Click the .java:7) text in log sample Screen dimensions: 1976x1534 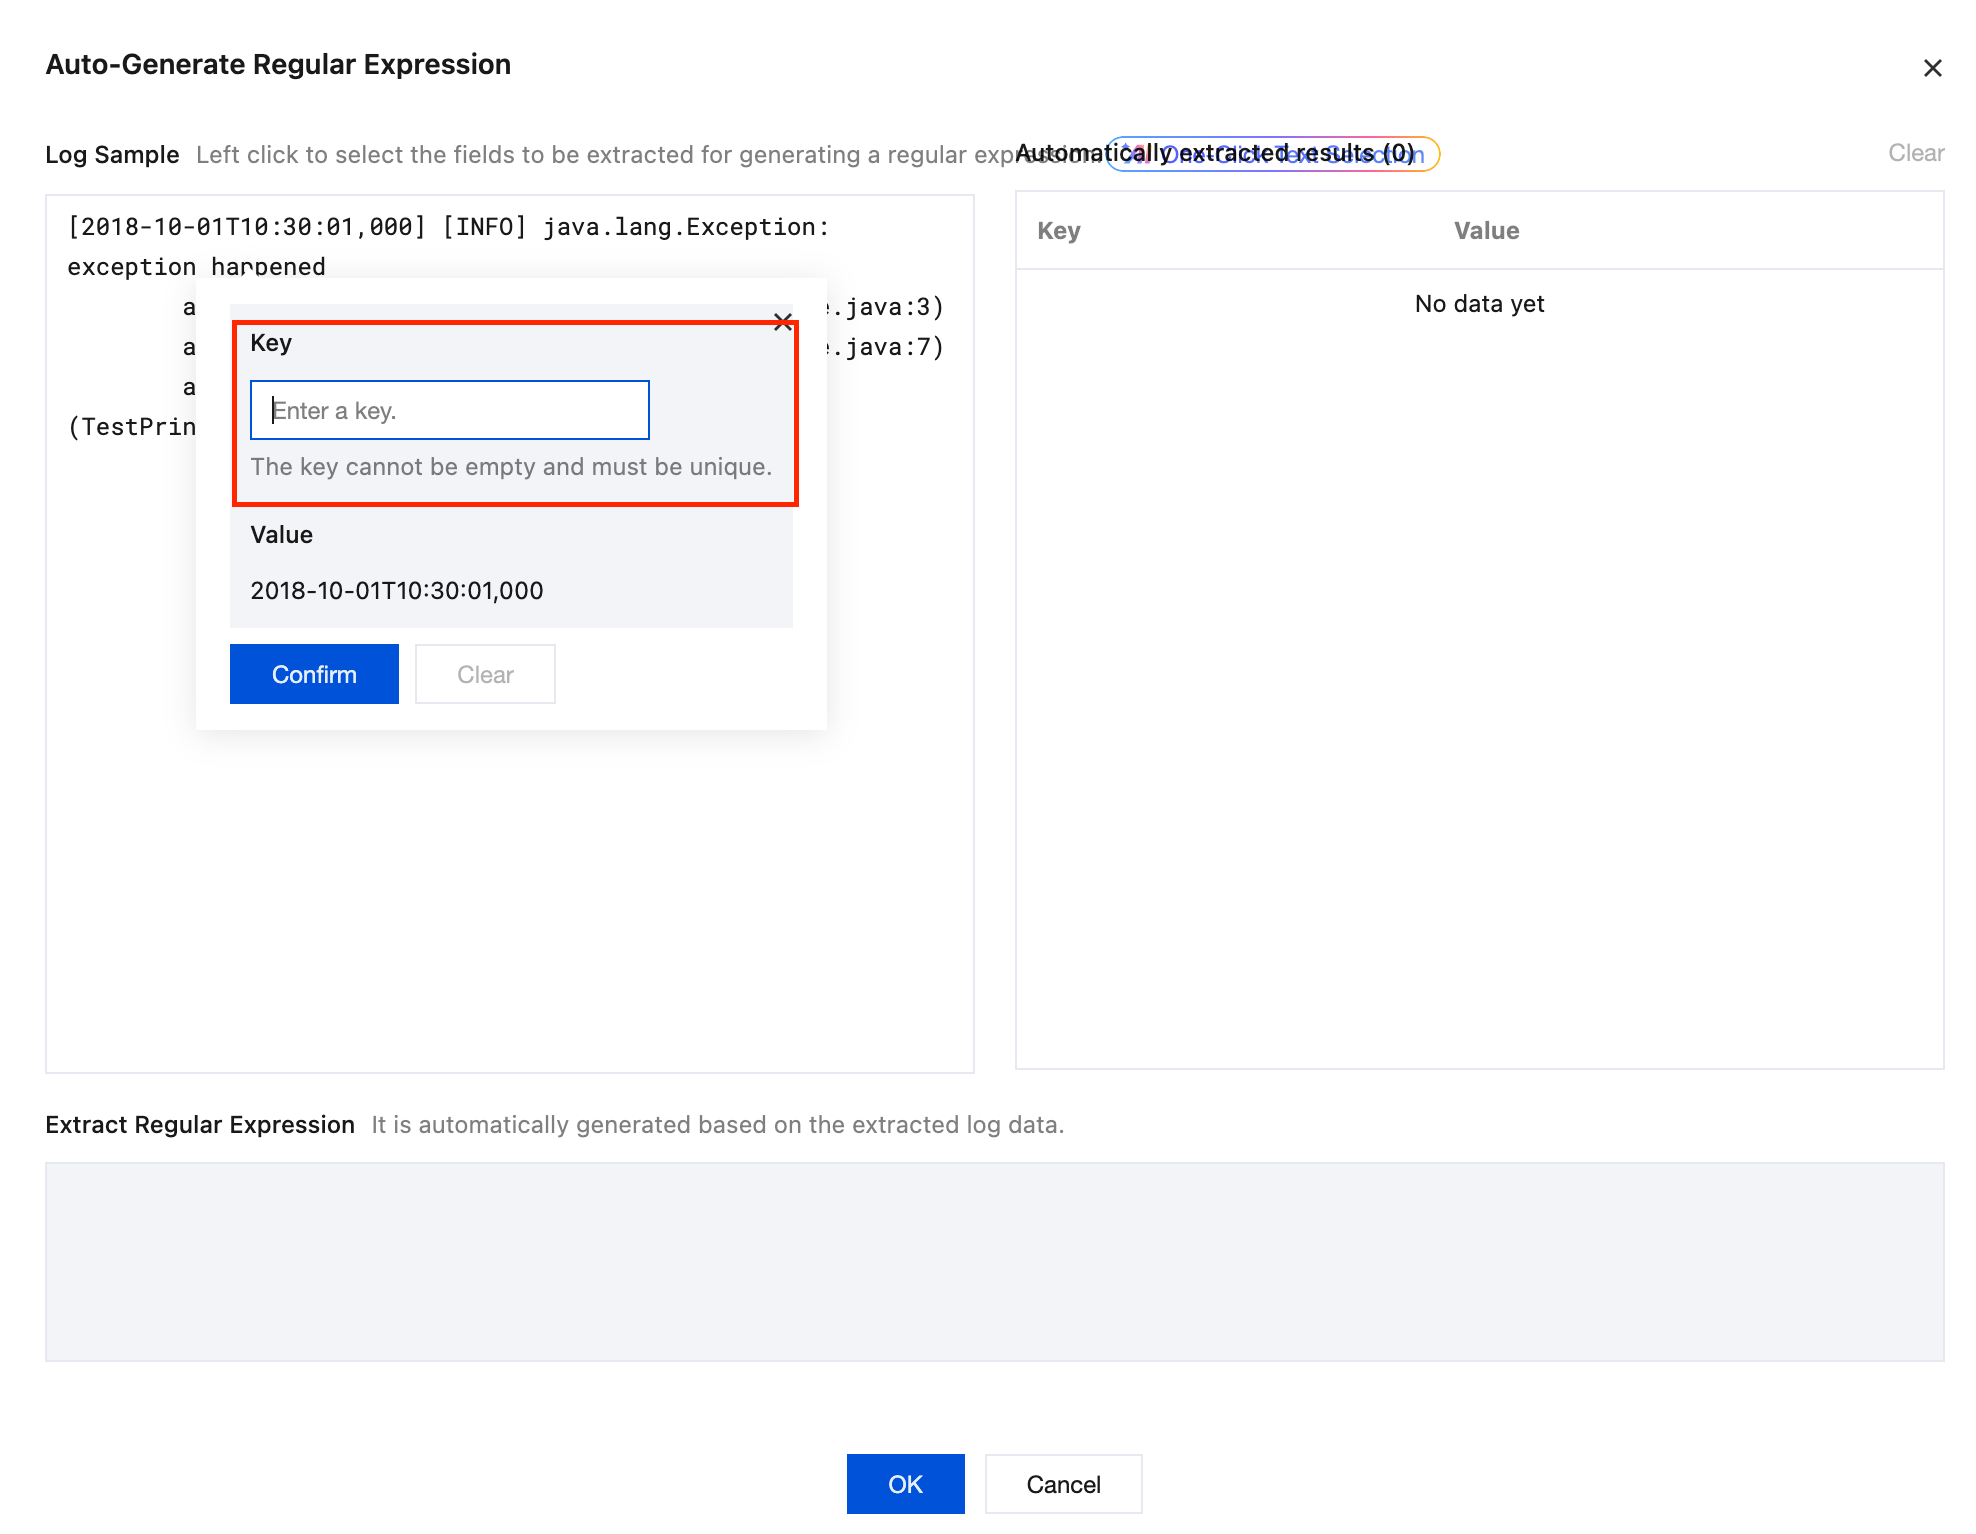point(888,347)
